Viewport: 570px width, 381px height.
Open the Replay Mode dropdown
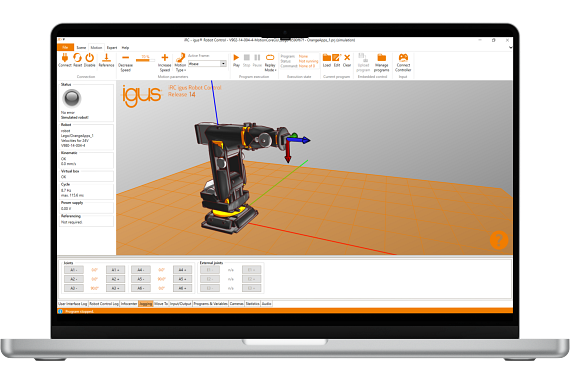(x=270, y=63)
